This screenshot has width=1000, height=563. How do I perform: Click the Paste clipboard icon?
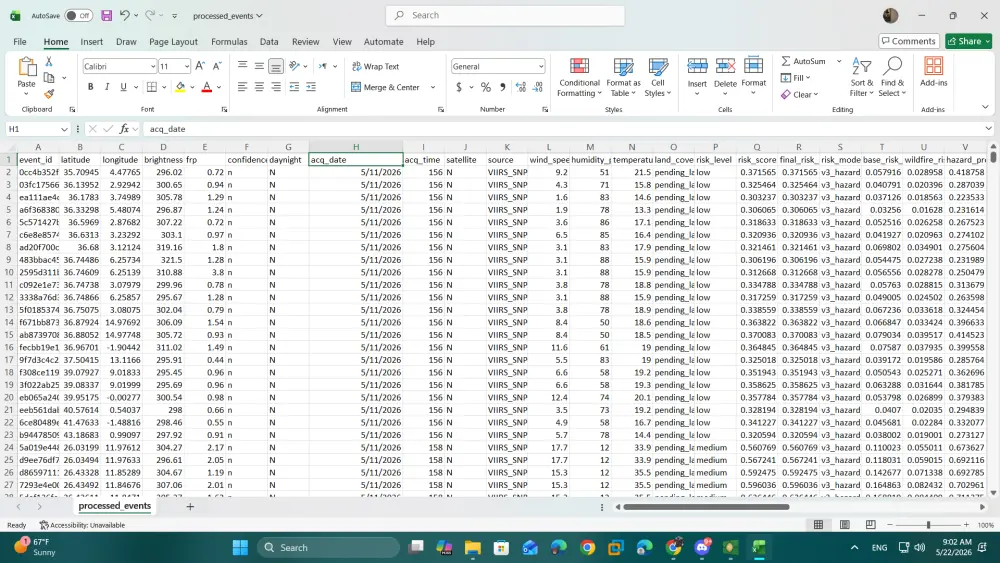coord(26,67)
